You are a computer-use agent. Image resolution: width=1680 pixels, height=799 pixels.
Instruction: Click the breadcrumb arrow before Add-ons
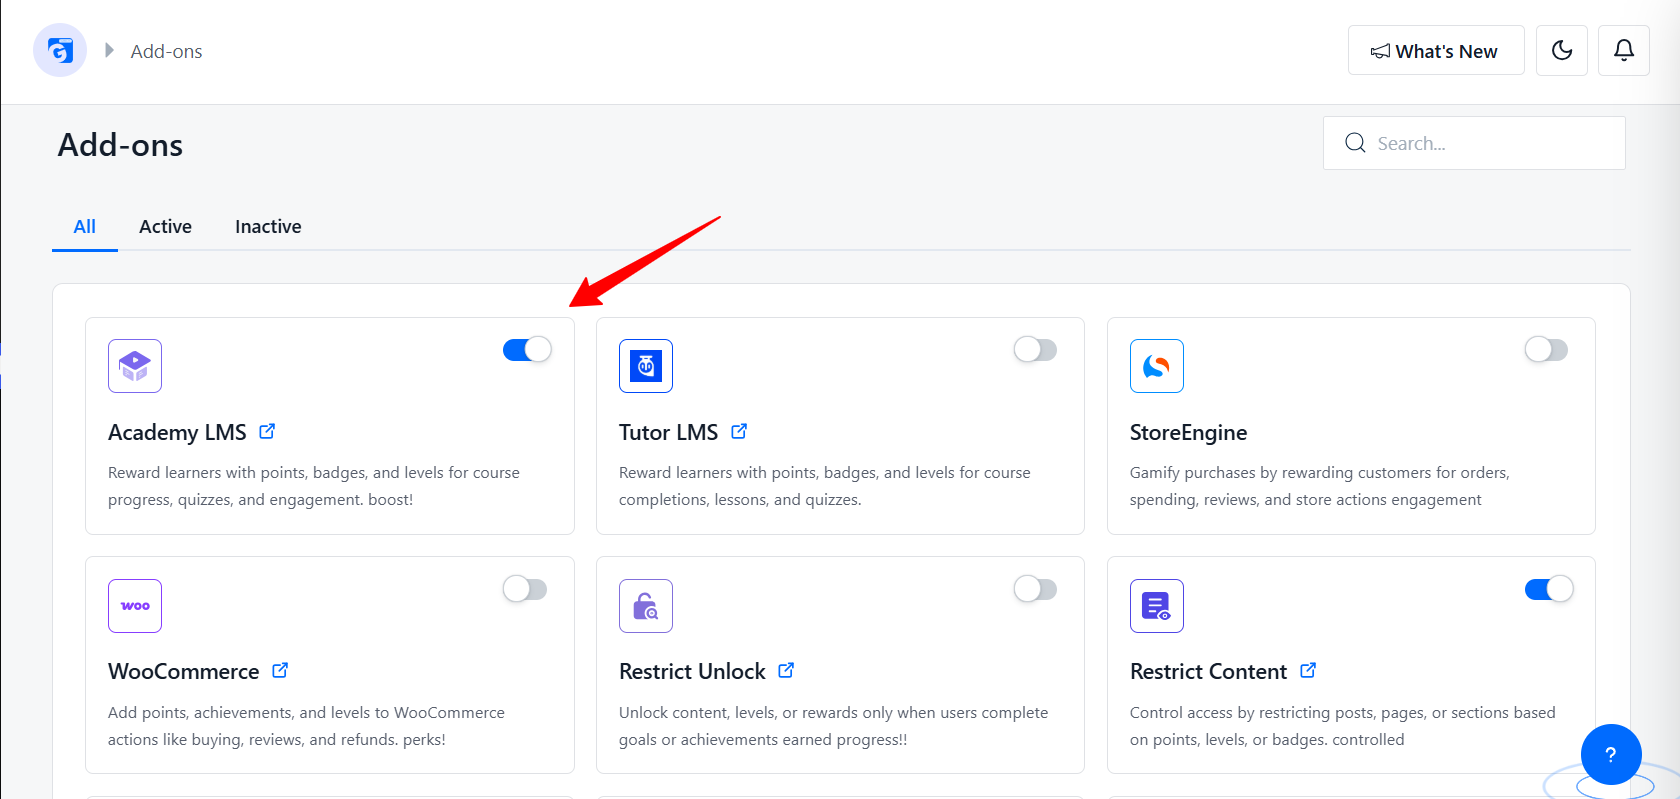coord(109,50)
